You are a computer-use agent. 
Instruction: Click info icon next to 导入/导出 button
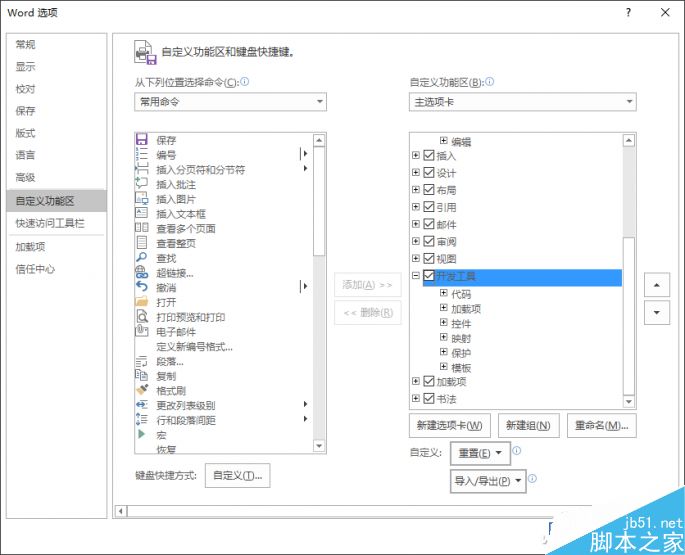(x=532, y=479)
